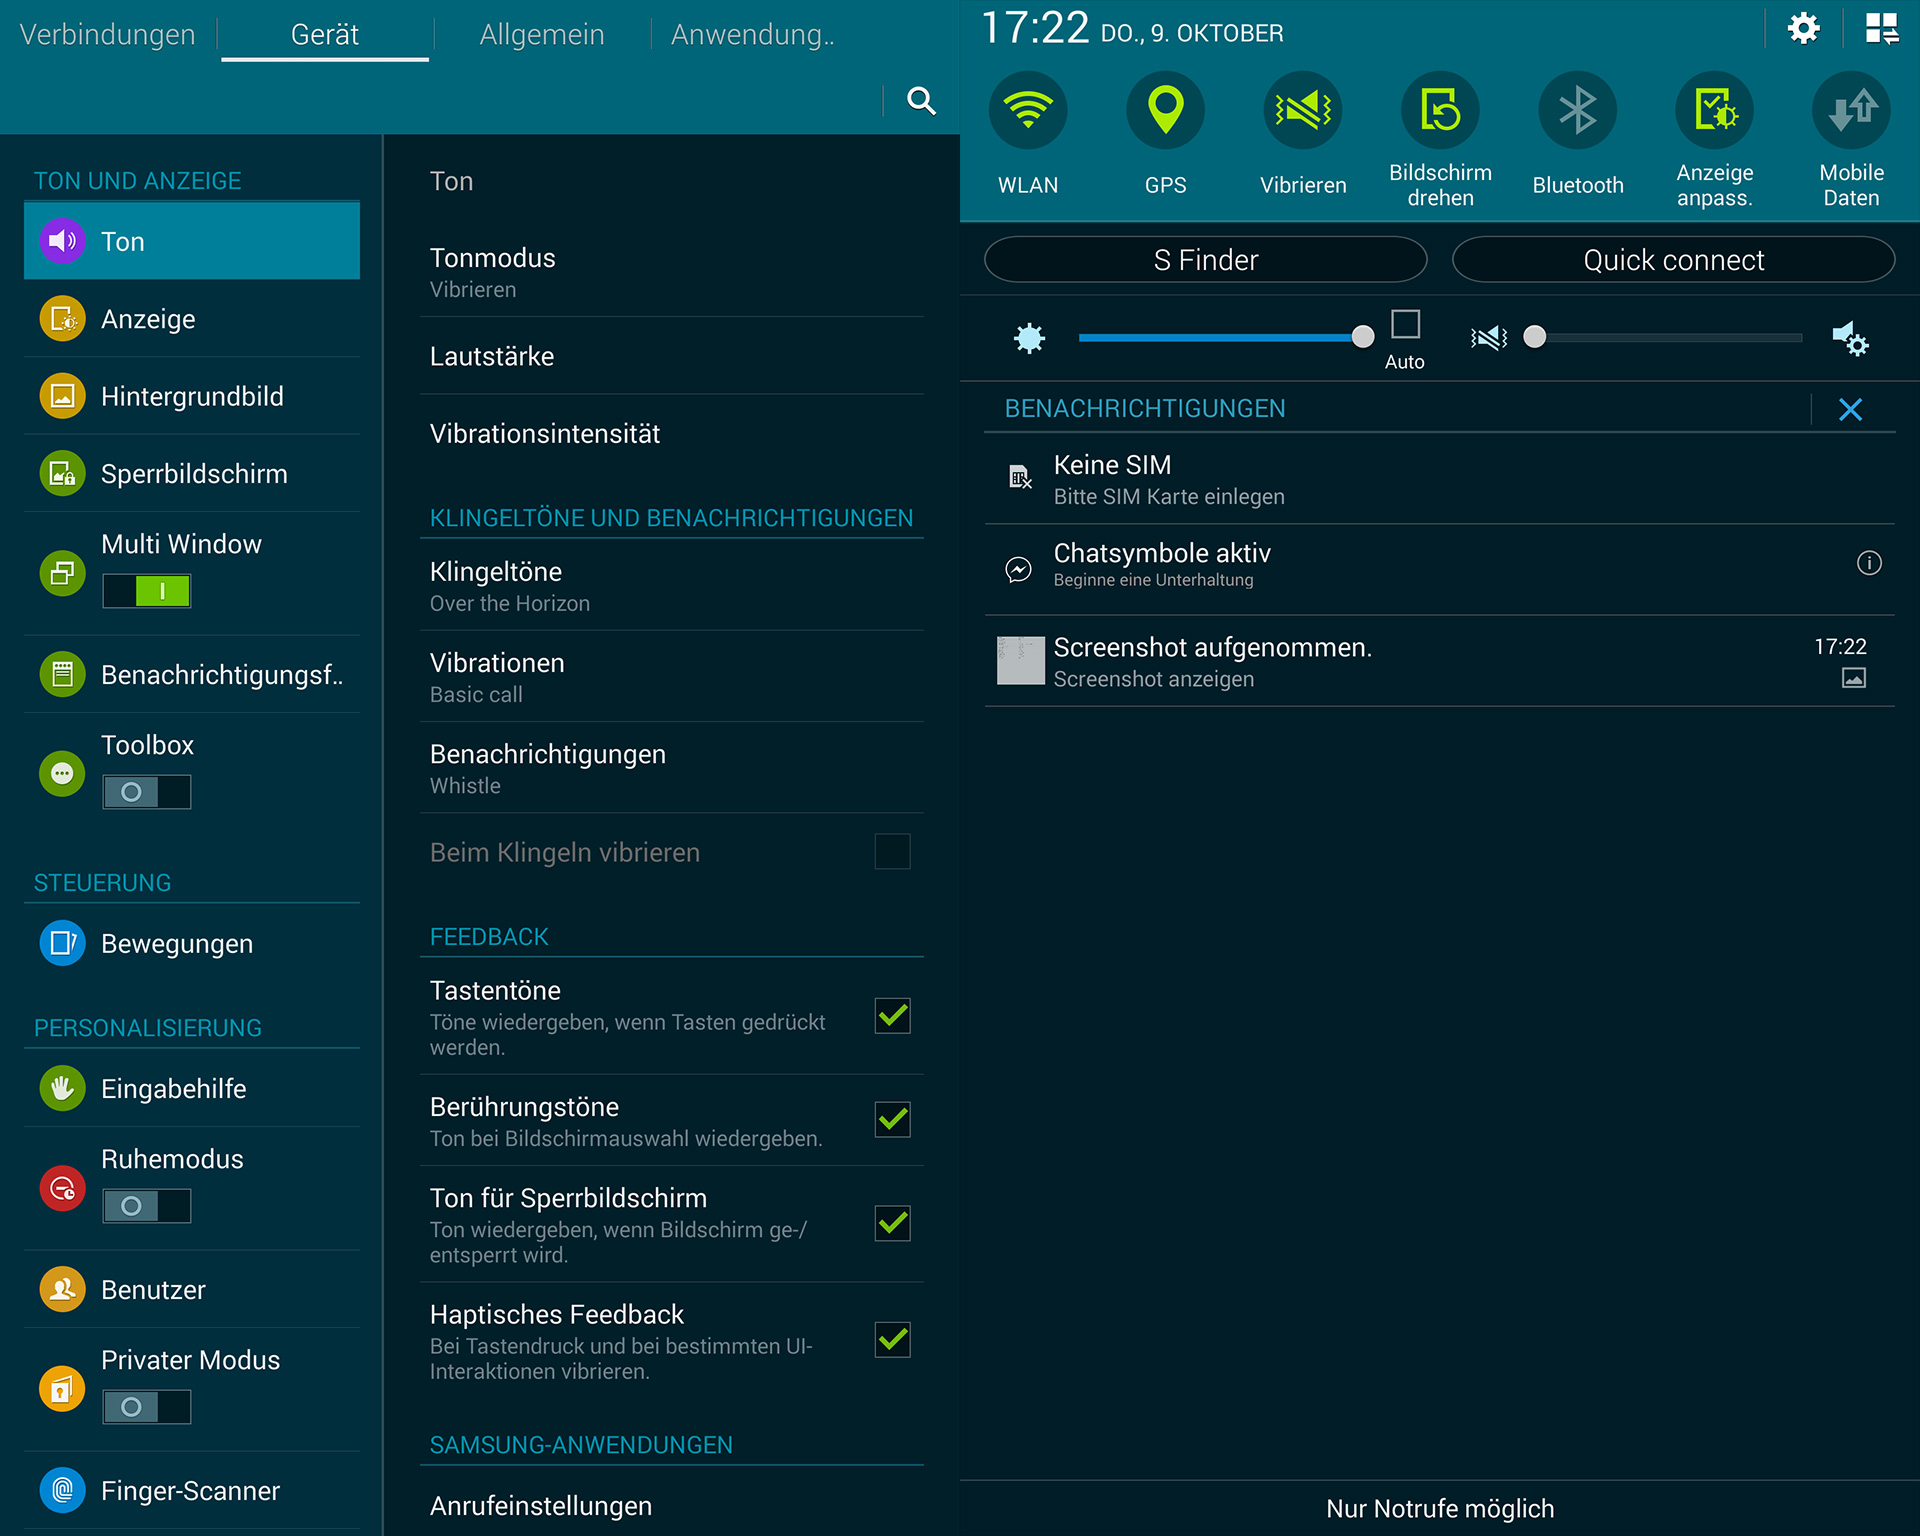Screen dimensions: 1920x1536
Task: Tap the image icon under 17:22 timestamp
Action: [x=1853, y=678]
